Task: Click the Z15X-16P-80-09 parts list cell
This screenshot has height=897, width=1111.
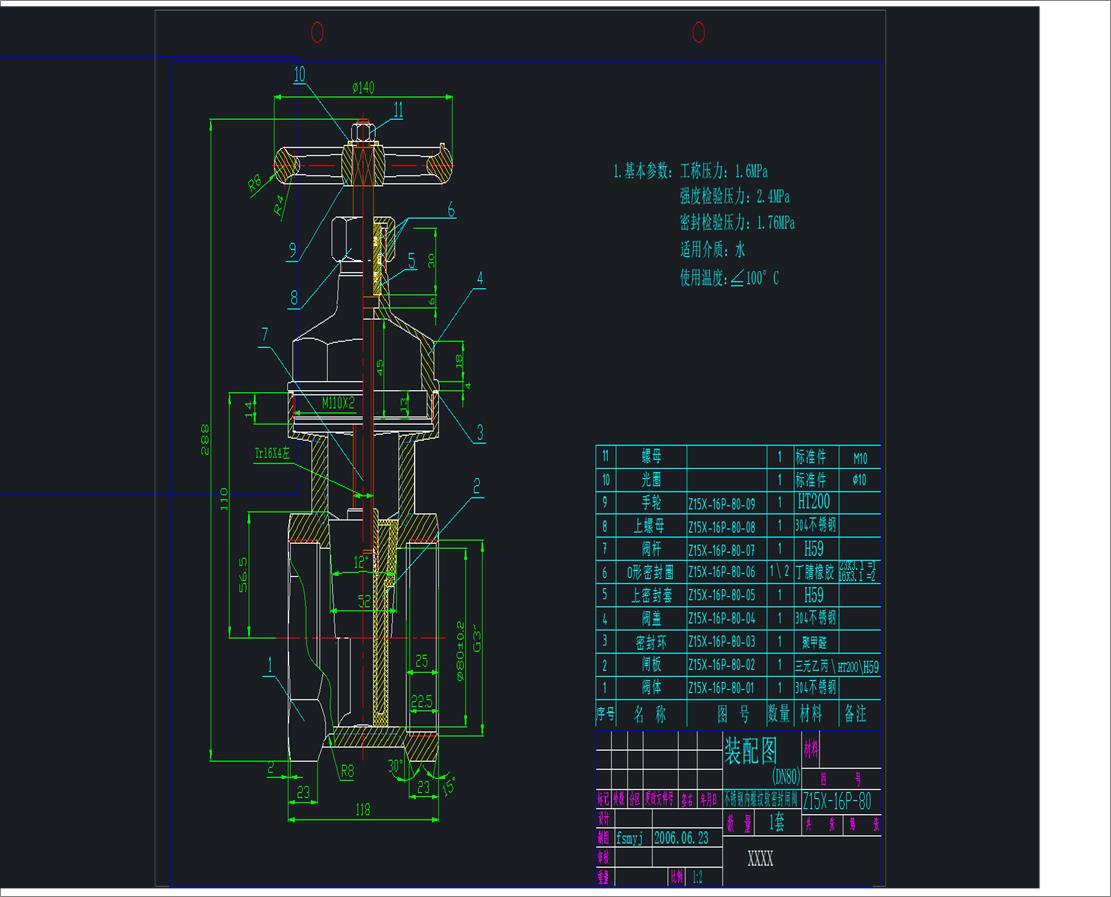Action: tap(721, 503)
